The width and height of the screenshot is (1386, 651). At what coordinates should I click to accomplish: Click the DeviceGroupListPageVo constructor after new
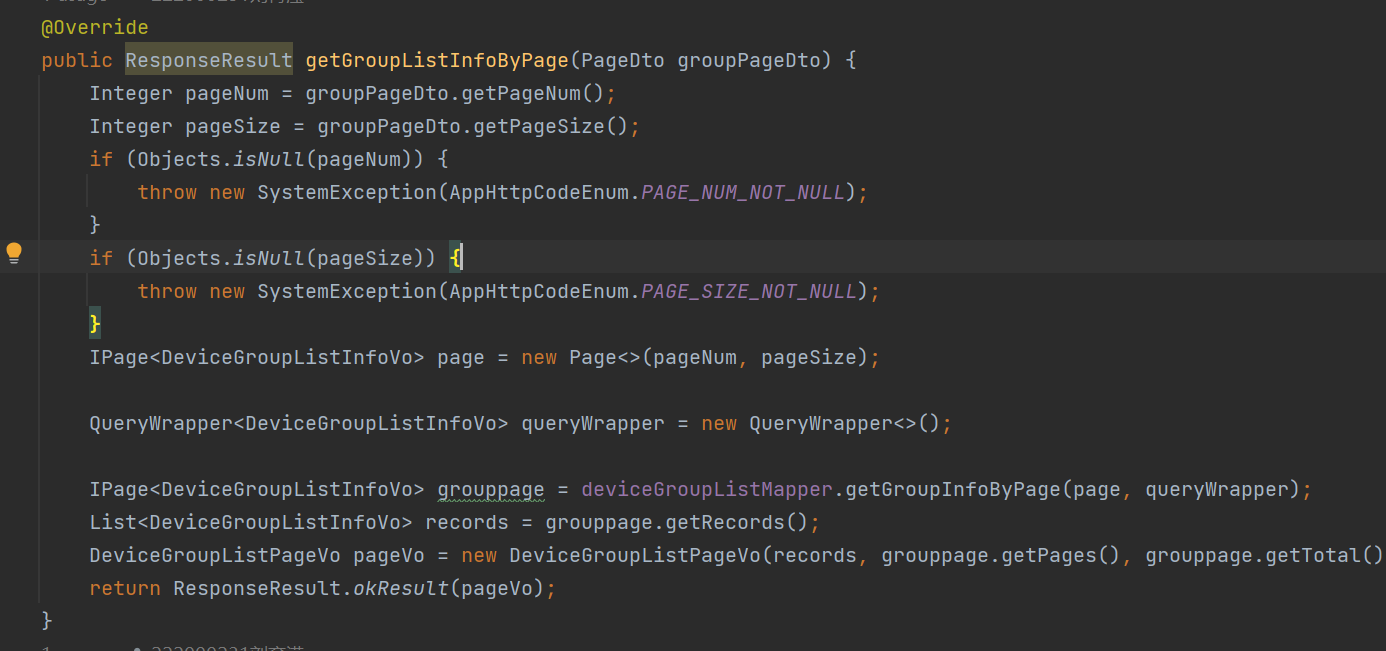click(635, 556)
